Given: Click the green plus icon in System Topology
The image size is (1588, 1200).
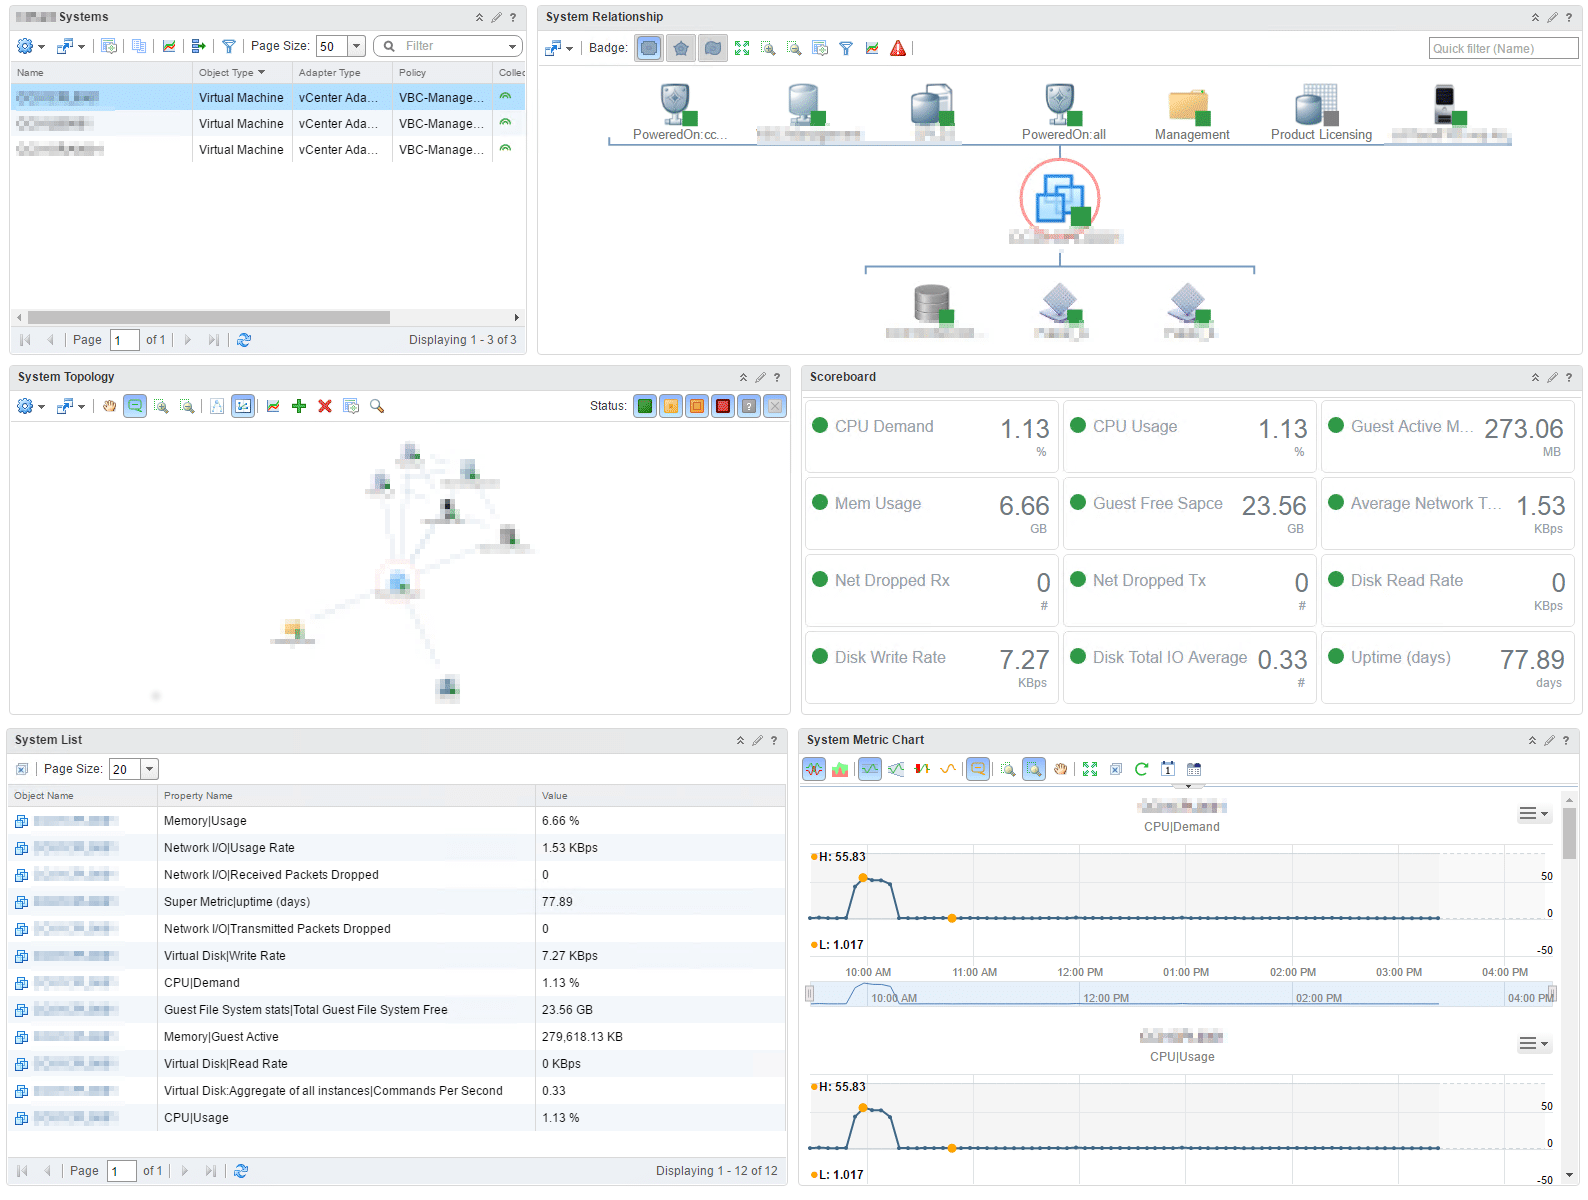Looking at the screenshot, I should [299, 406].
